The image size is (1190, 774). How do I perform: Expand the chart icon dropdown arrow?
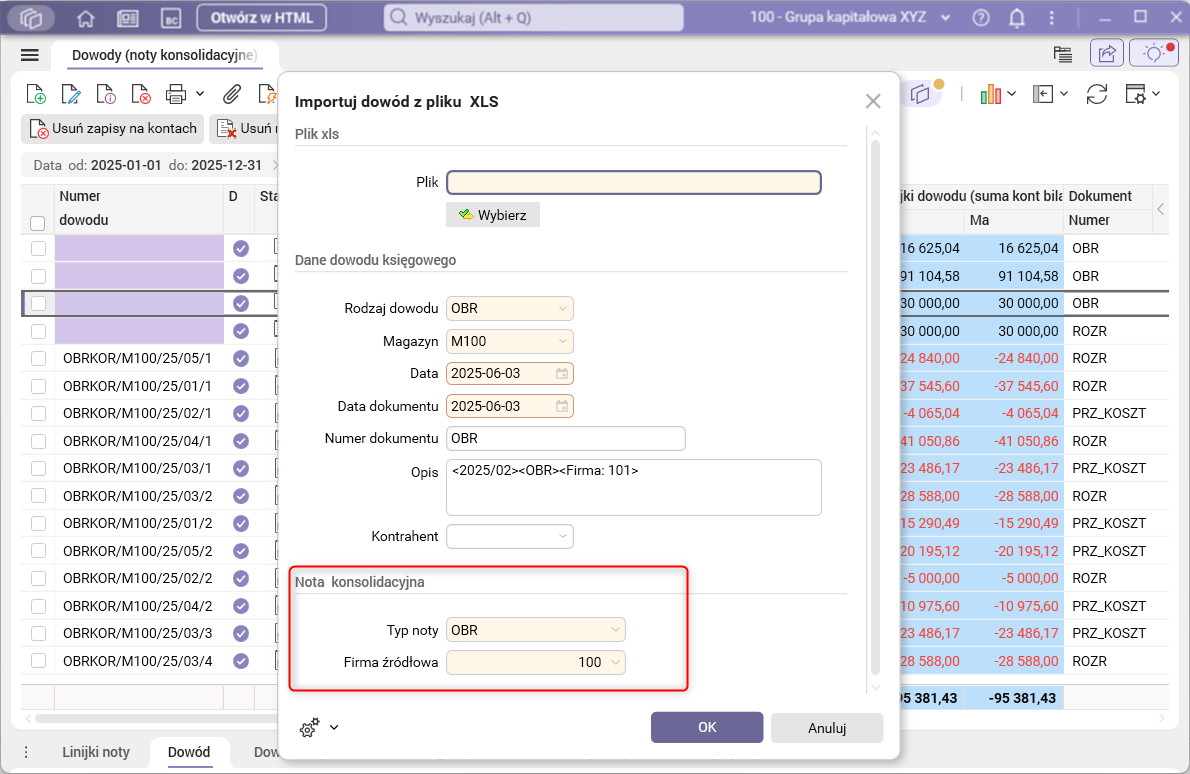coord(1012,94)
